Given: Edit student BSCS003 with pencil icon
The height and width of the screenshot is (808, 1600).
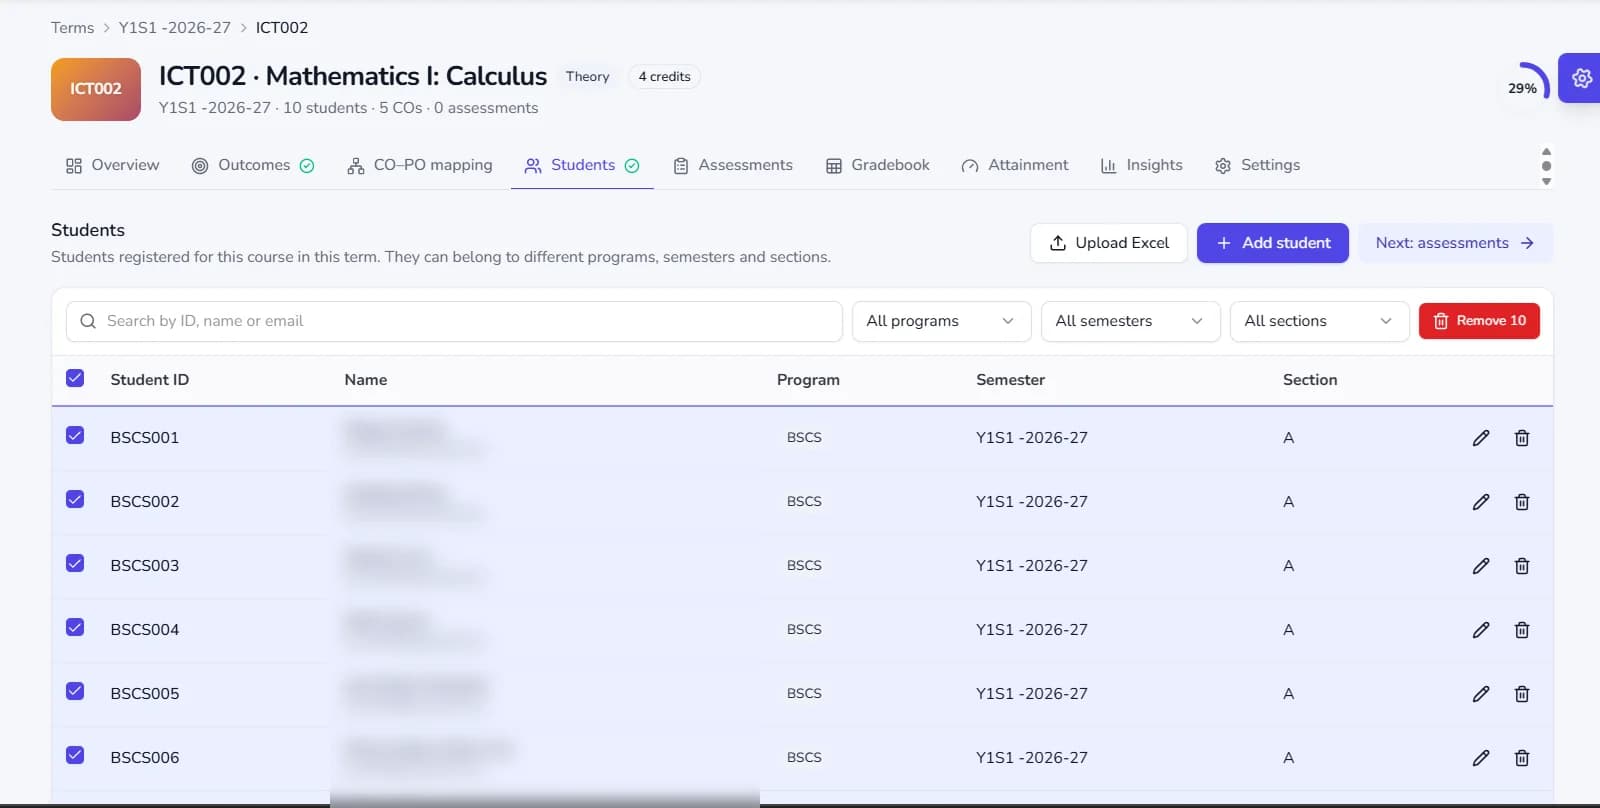Looking at the screenshot, I should 1481,566.
